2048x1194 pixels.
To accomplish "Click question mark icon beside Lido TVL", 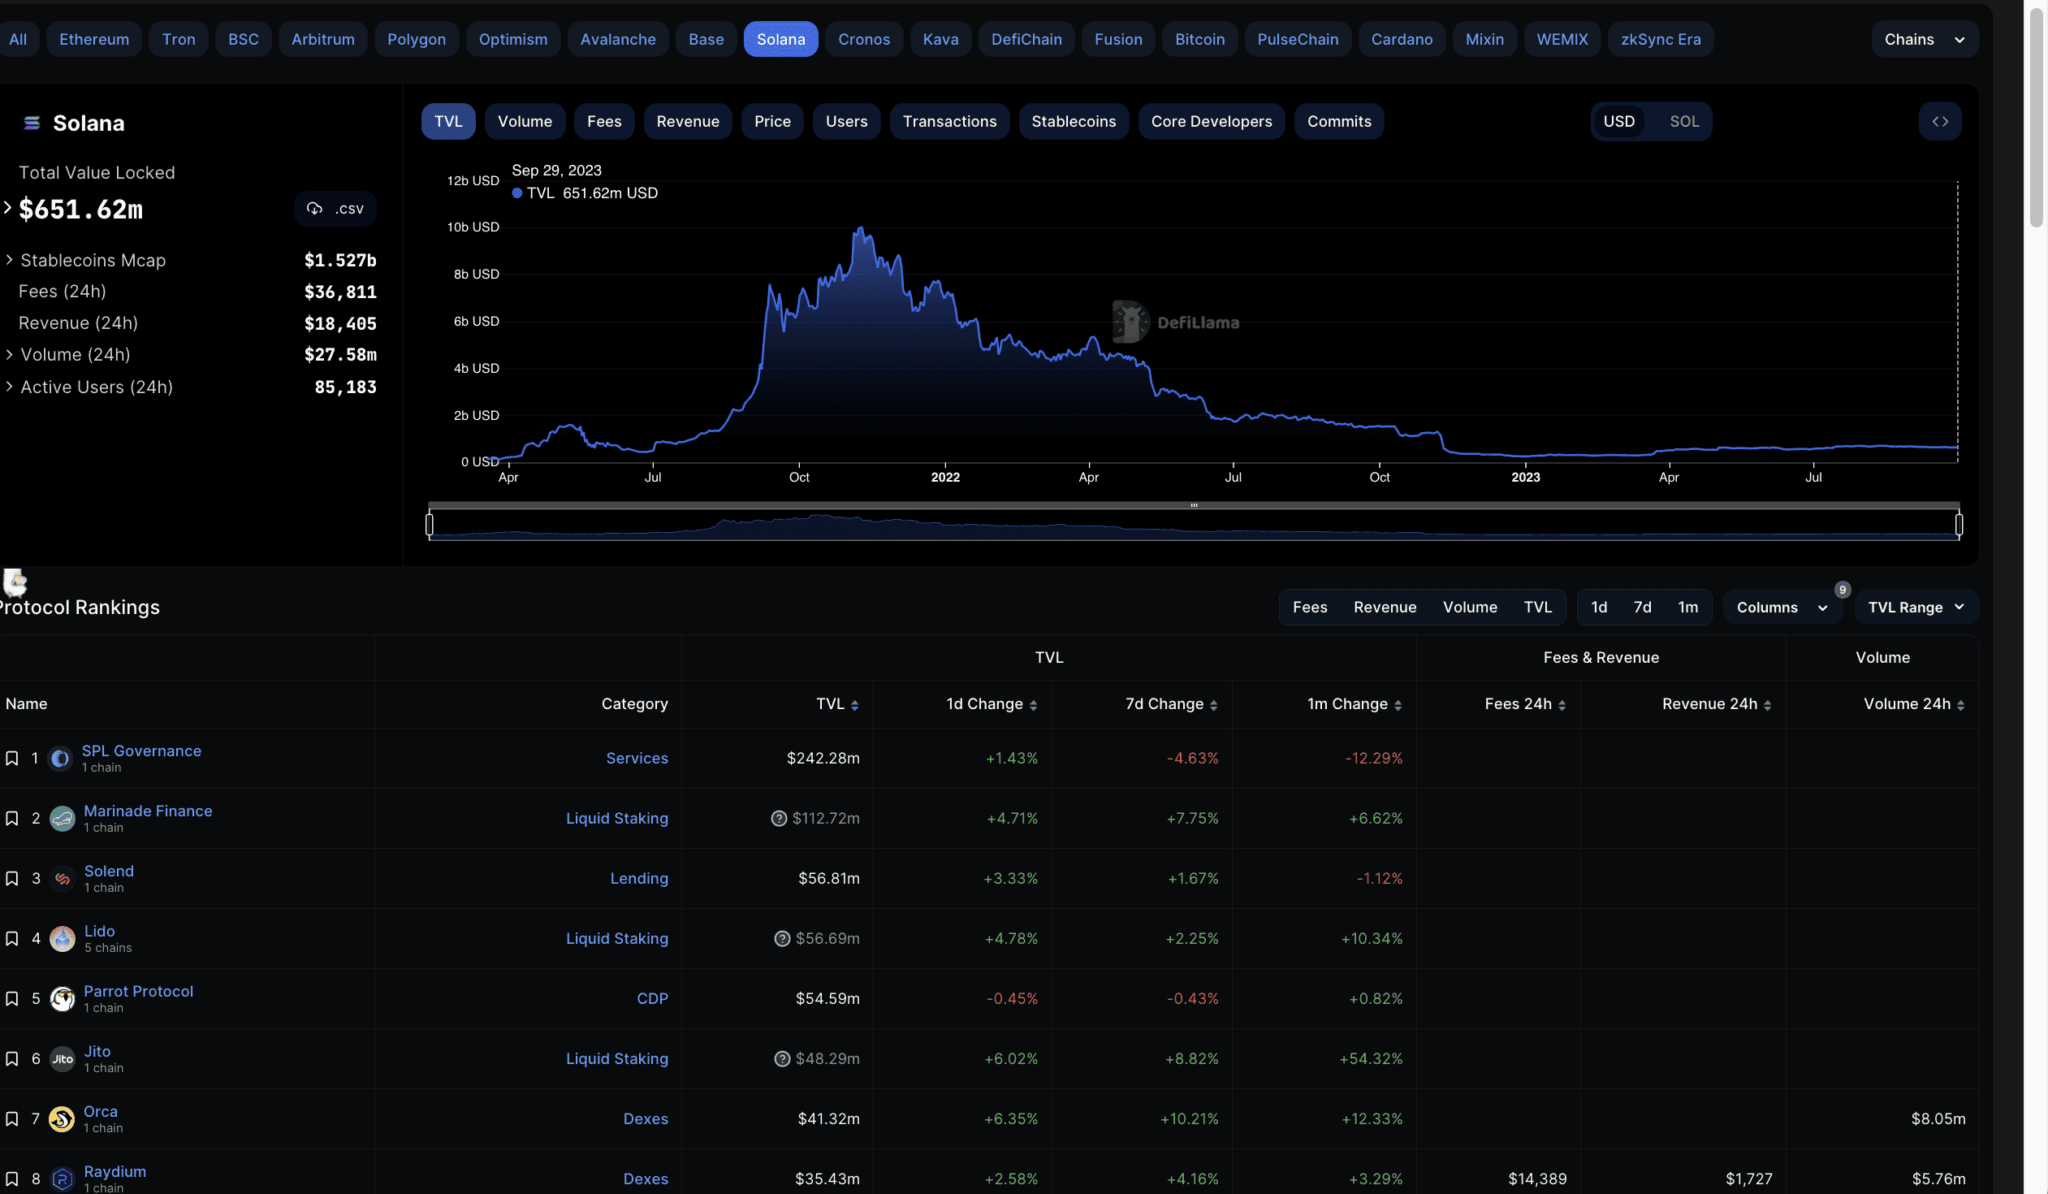I will [x=782, y=938].
